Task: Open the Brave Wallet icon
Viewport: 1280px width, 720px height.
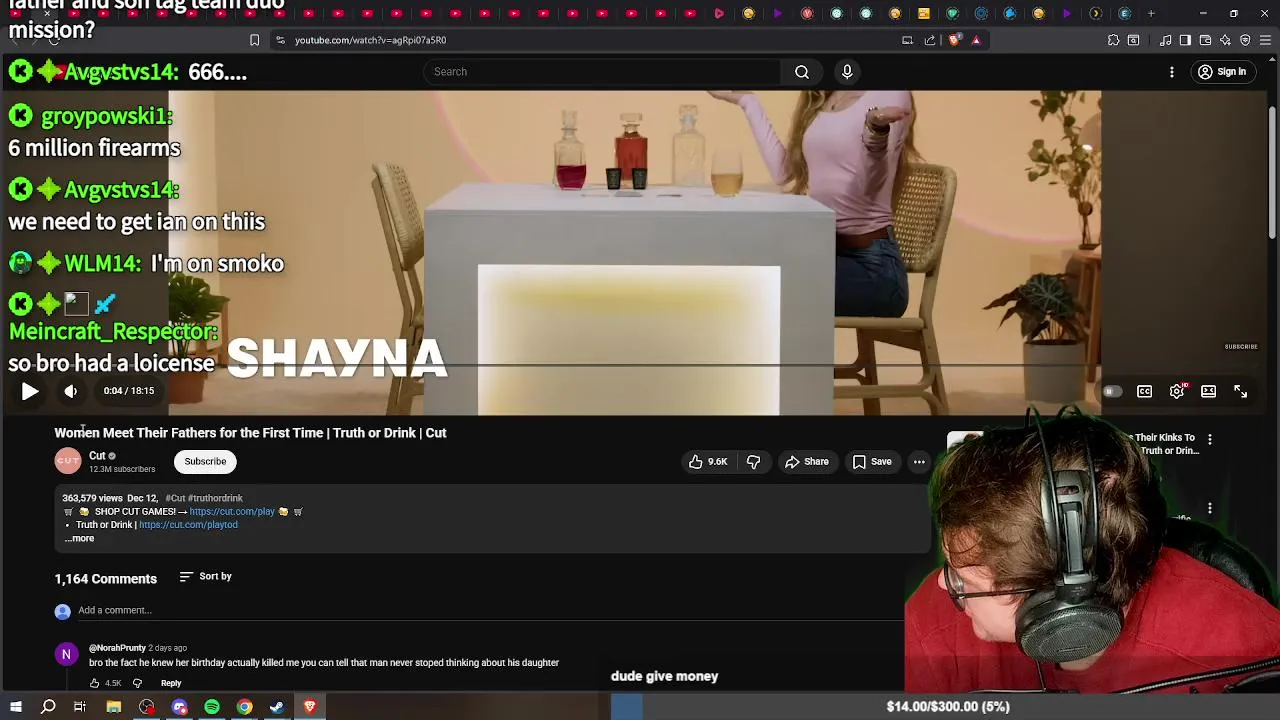Action: coord(1205,40)
